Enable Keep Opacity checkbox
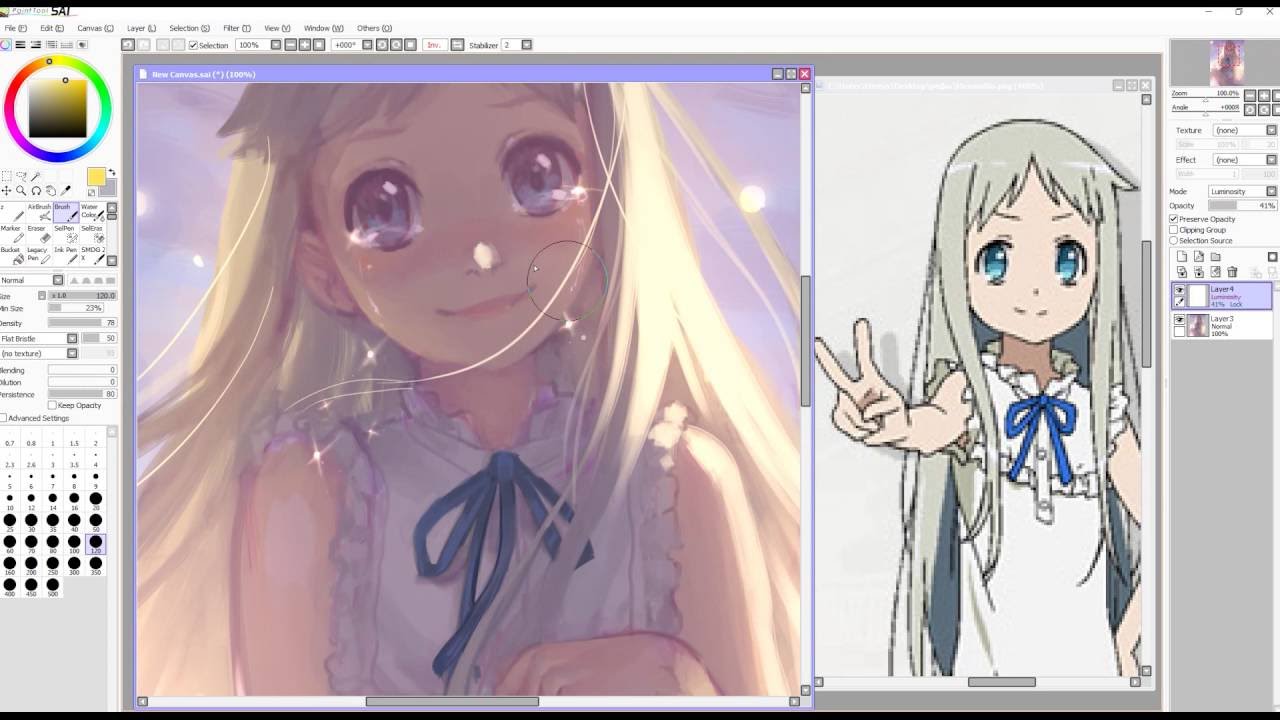1280x720 pixels. click(x=52, y=405)
